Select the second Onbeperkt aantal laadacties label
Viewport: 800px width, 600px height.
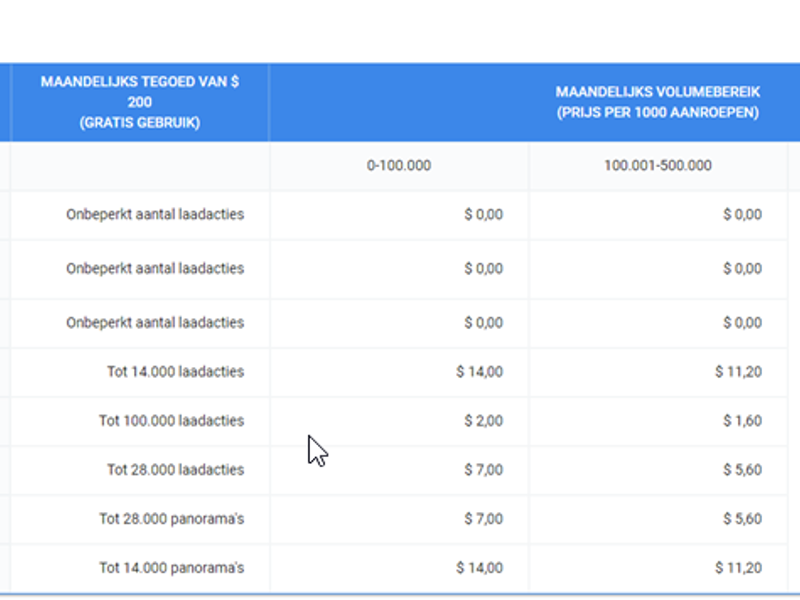click(155, 268)
